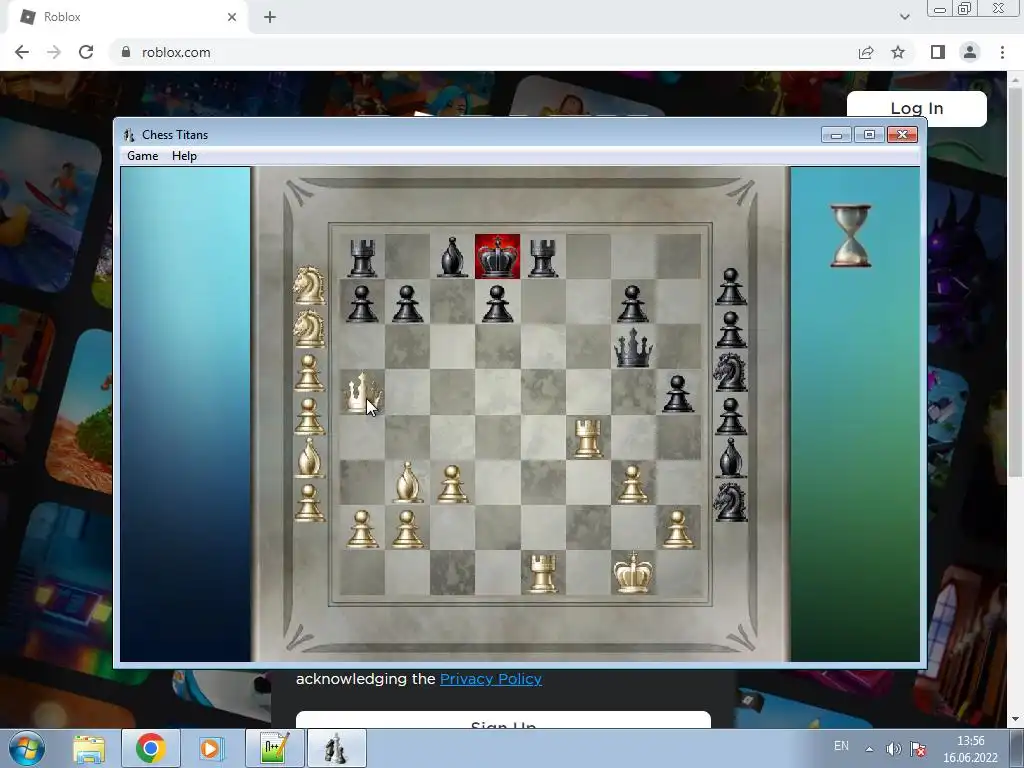Open the Action Center flag icon
The width and height of the screenshot is (1024, 768).
click(x=918, y=748)
